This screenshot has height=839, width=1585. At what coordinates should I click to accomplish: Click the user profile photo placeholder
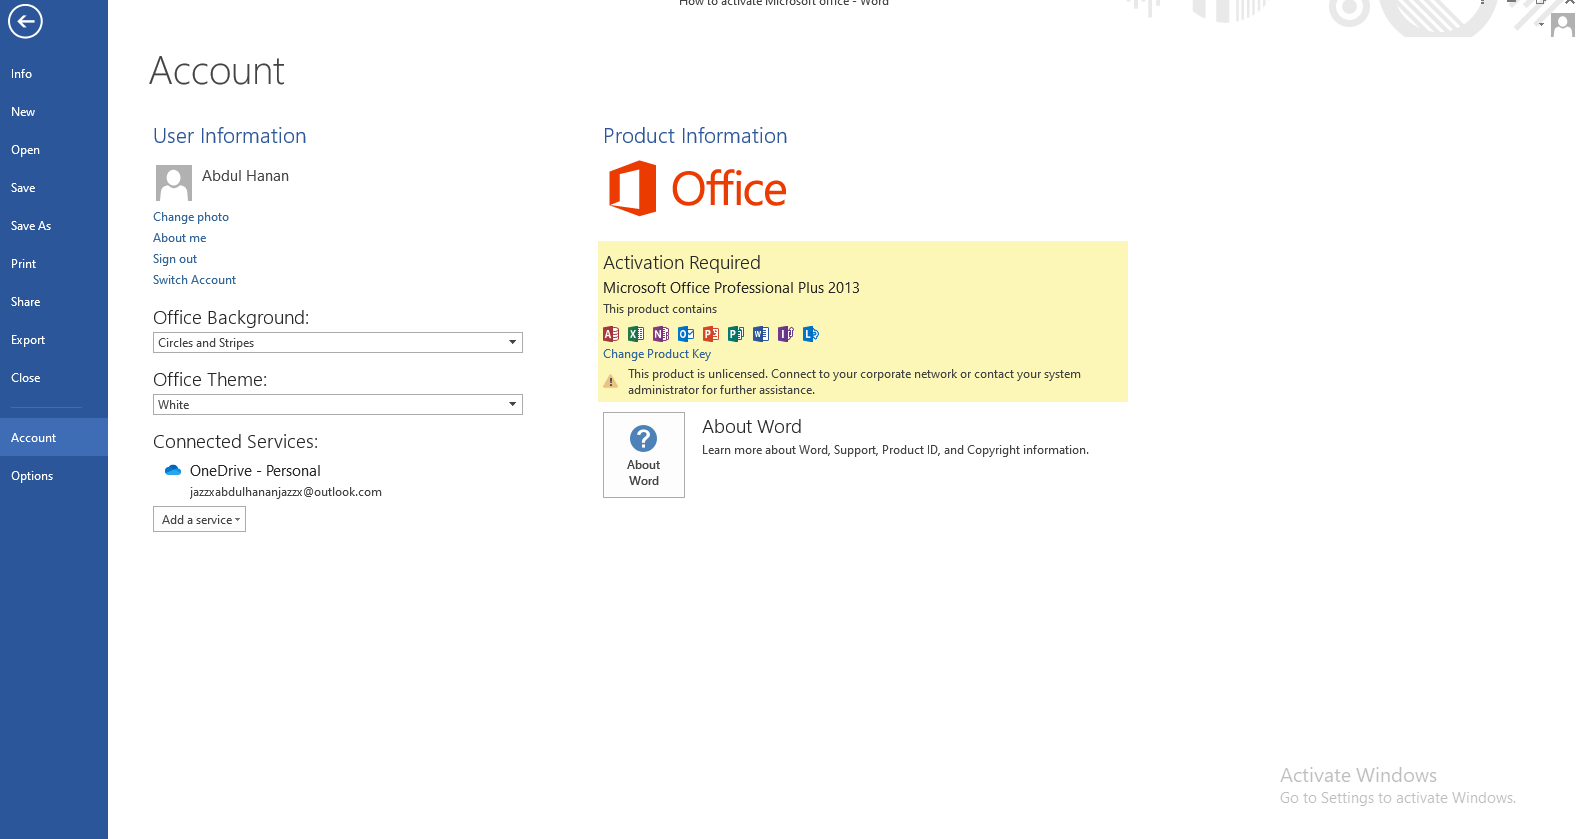click(174, 183)
